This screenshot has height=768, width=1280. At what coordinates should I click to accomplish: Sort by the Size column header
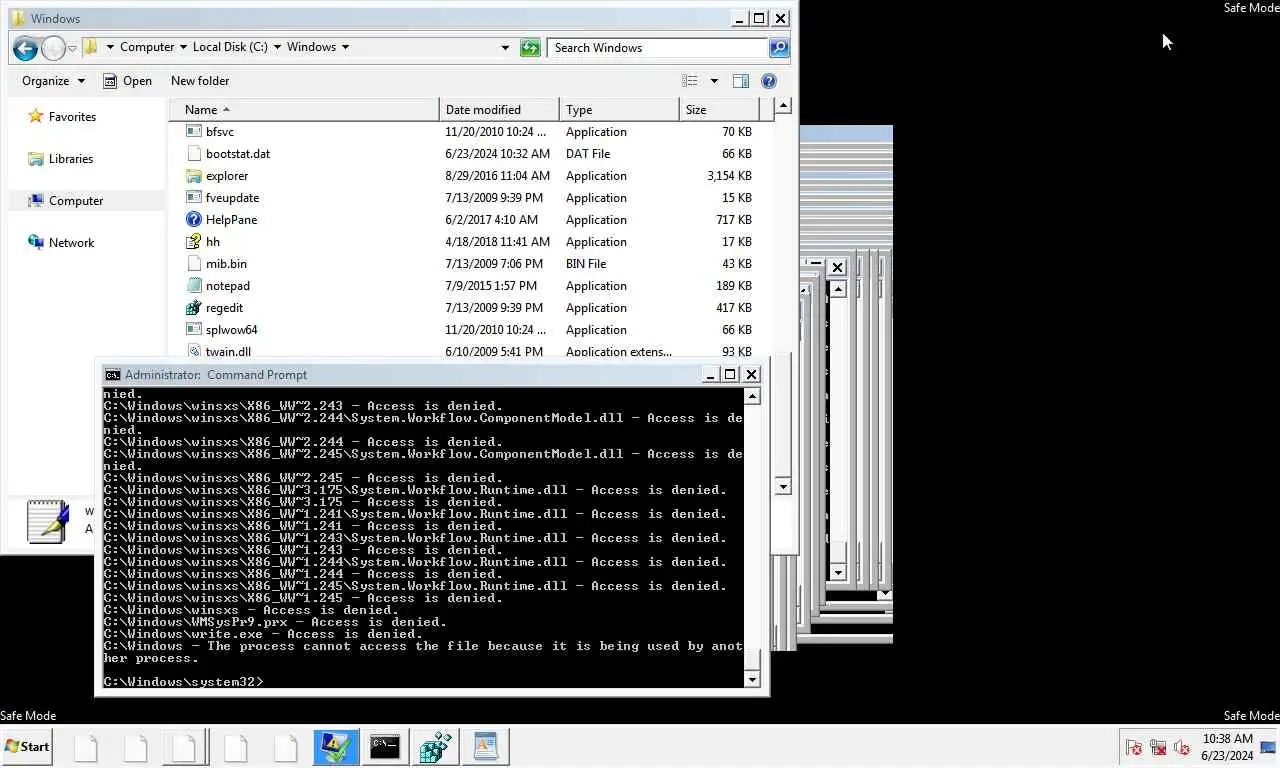click(x=718, y=109)
